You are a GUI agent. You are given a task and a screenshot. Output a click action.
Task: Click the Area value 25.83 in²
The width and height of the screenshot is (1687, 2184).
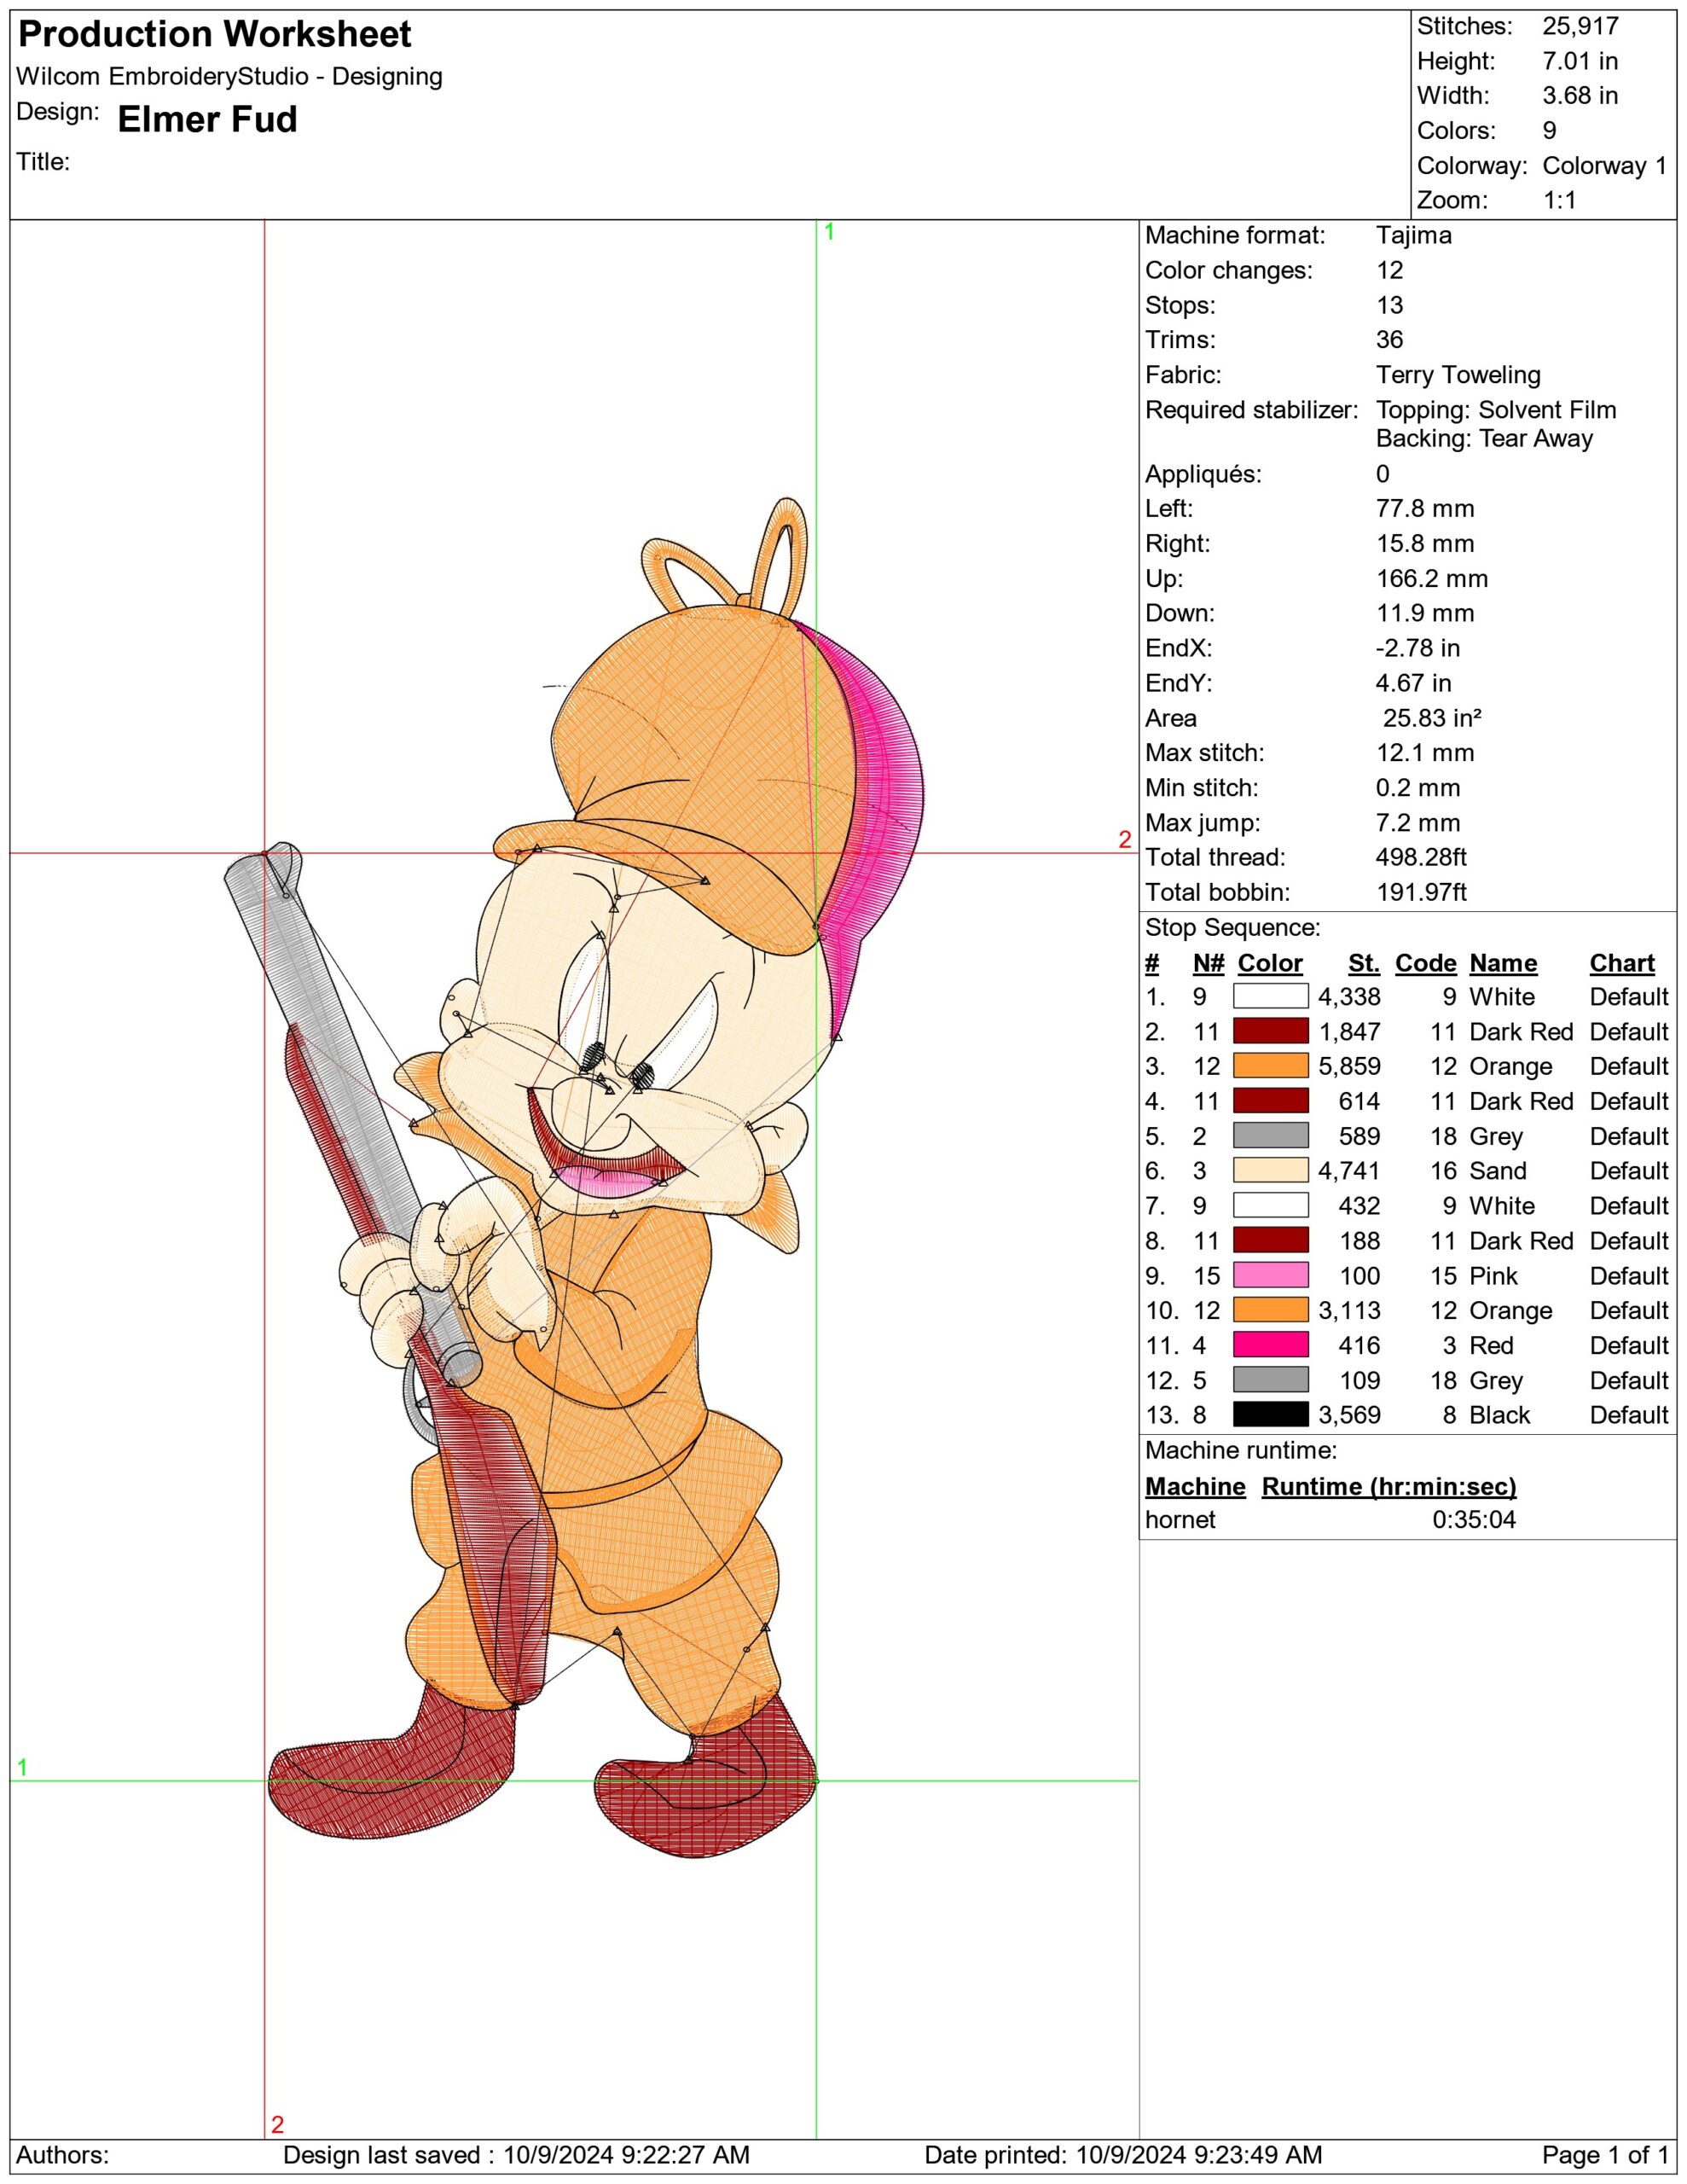tap(1432, 718)
